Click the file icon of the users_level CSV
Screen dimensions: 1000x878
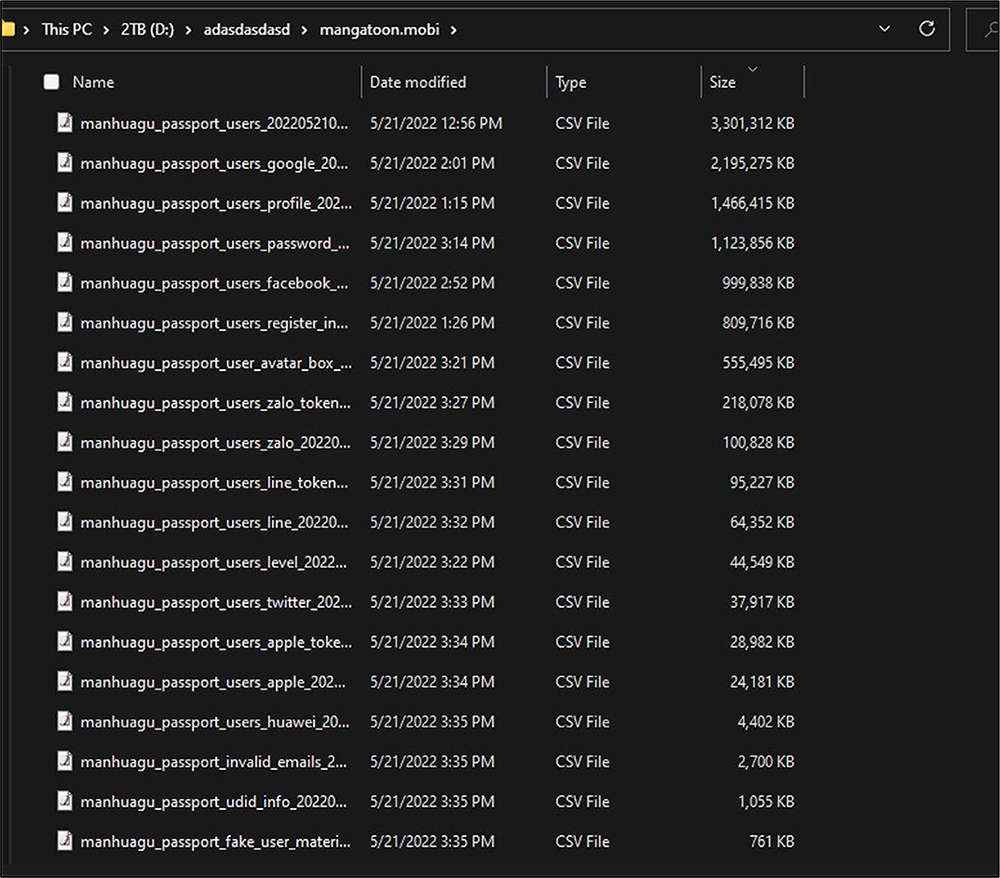(x=64, y=561)
